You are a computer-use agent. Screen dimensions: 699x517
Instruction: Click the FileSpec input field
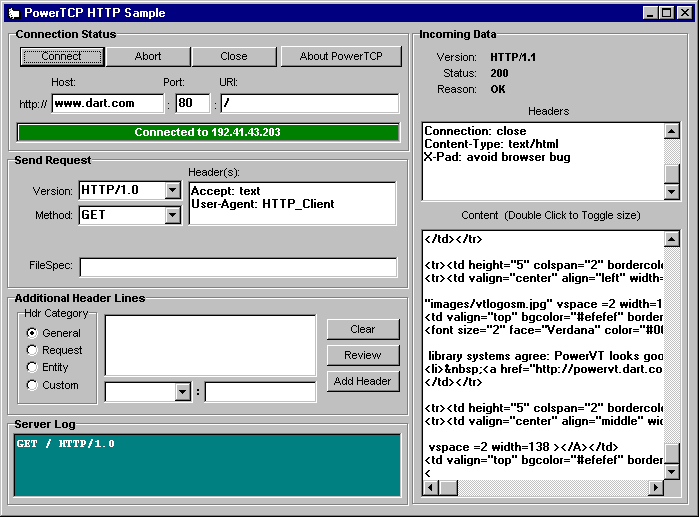(x=238, y=267)
